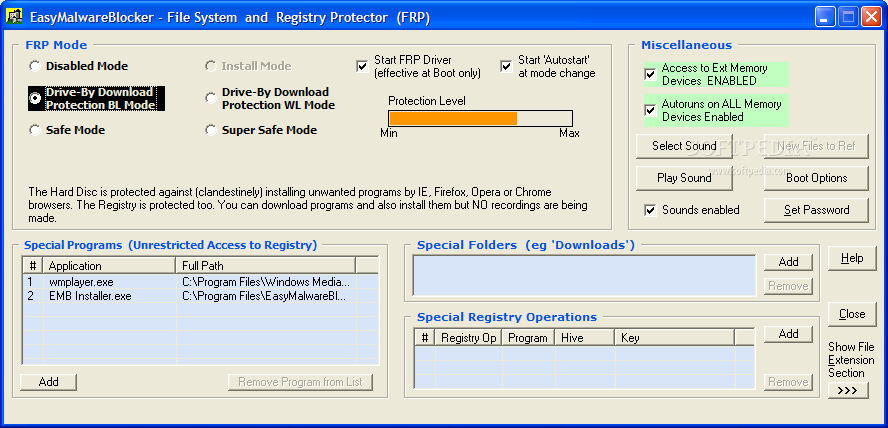Click the Special Folders list box
The height and width of the screenshot is (428, 888).
[584, 276]
